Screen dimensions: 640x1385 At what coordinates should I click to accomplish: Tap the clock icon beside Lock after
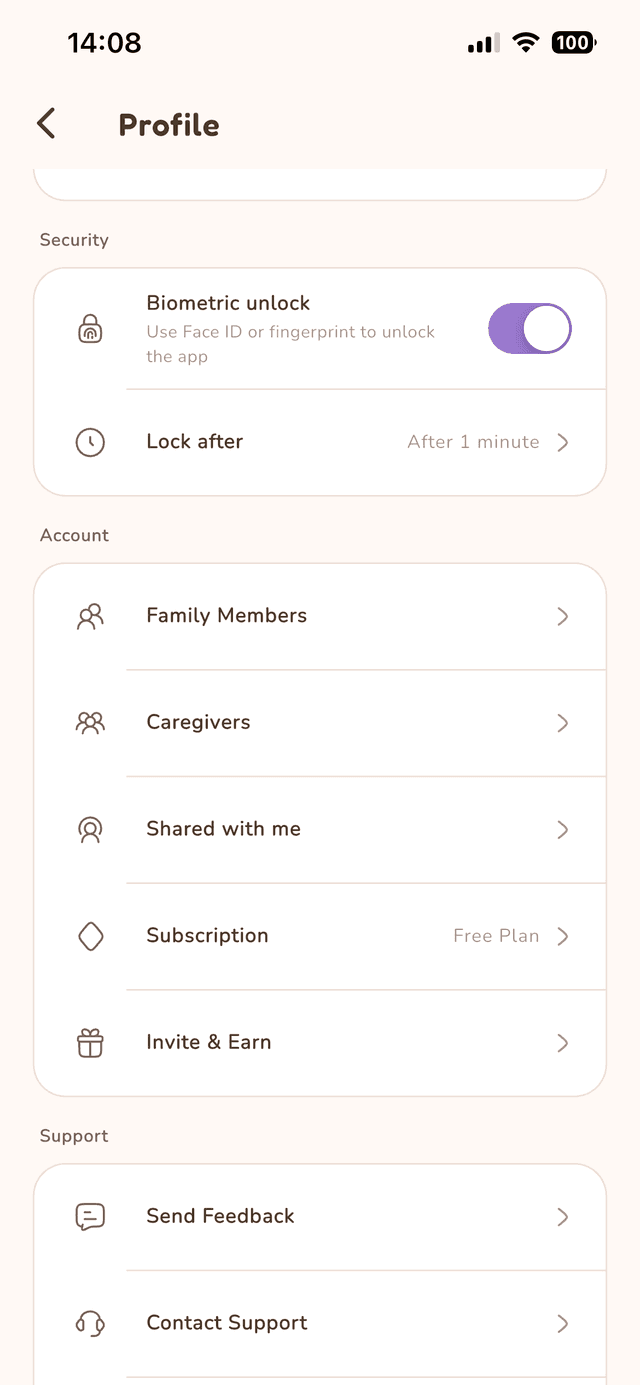90,442
